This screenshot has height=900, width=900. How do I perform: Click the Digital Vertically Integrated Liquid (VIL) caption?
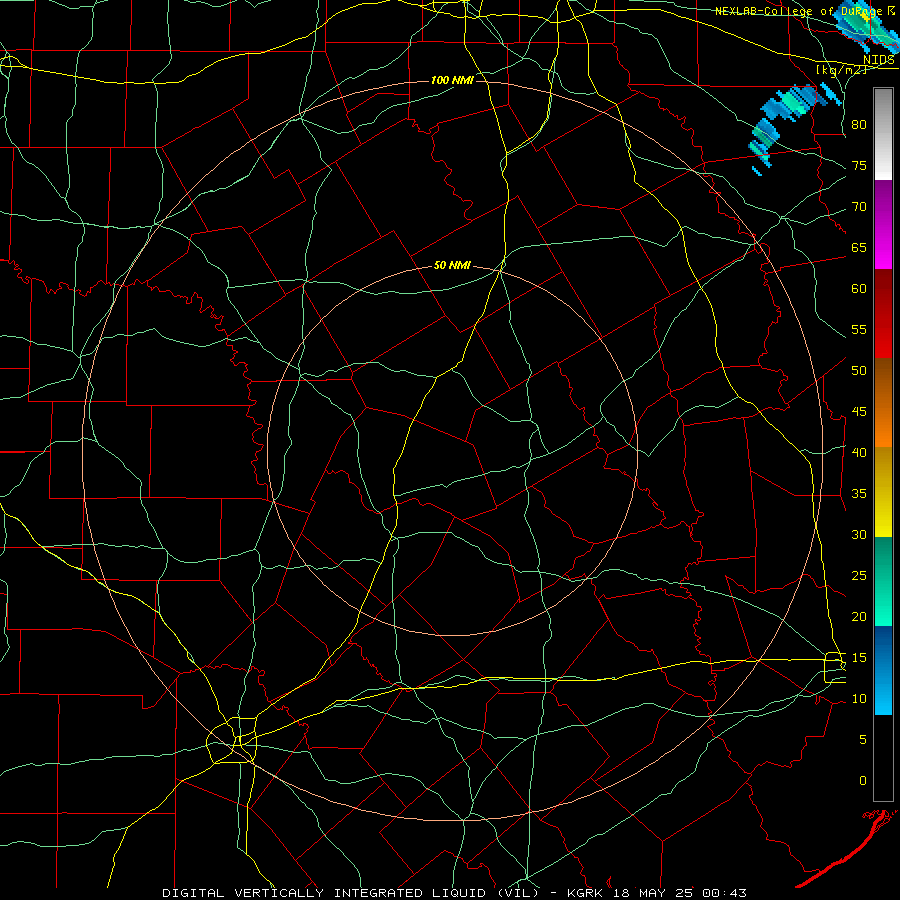click(352, 893)
